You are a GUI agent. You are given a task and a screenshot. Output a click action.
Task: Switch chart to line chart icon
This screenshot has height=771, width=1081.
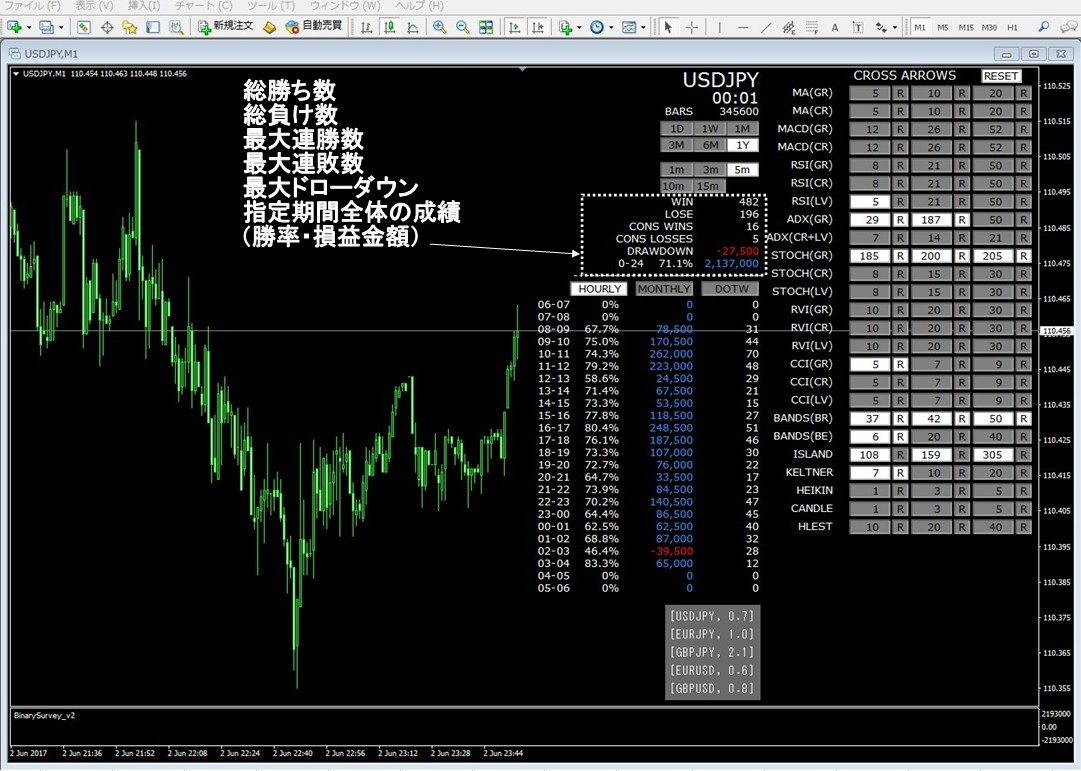[x=413, y=27]
